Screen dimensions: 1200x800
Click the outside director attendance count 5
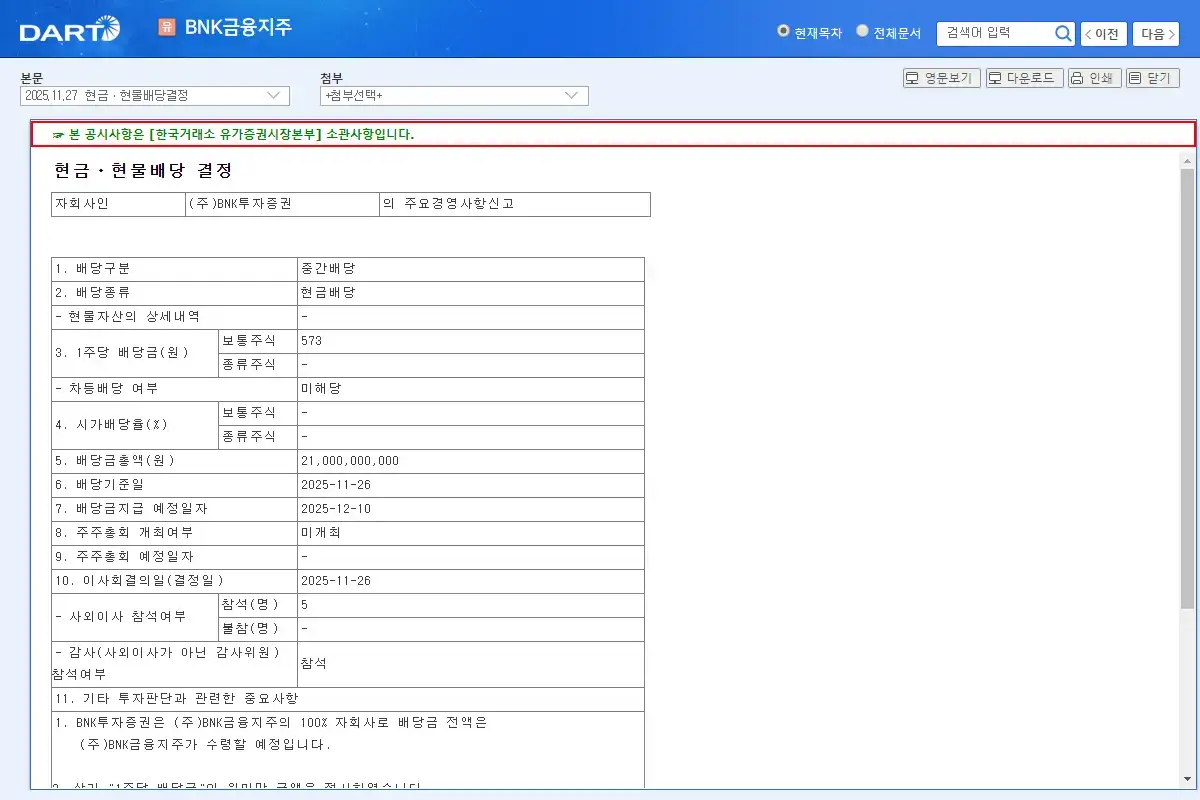tap(304, 605)
